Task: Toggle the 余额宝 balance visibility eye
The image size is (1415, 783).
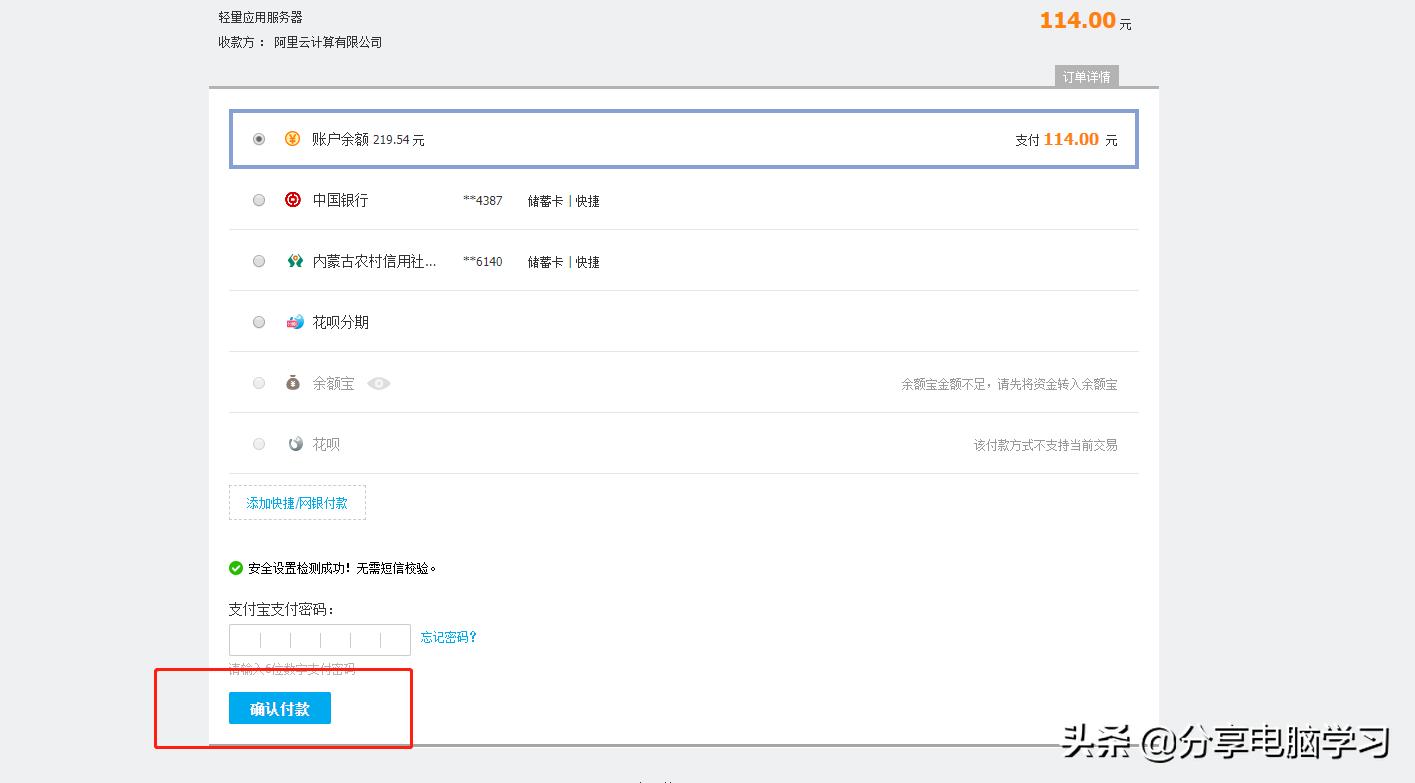Action: (x=380, y=382)
